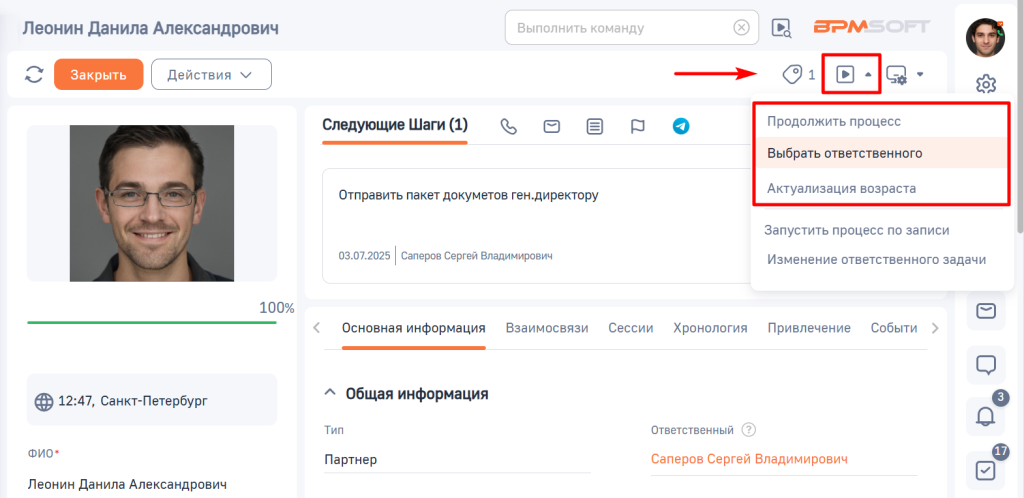Switch to the Основная информация tab
This screenshot has width=1024, height=498.
(413, 328)
